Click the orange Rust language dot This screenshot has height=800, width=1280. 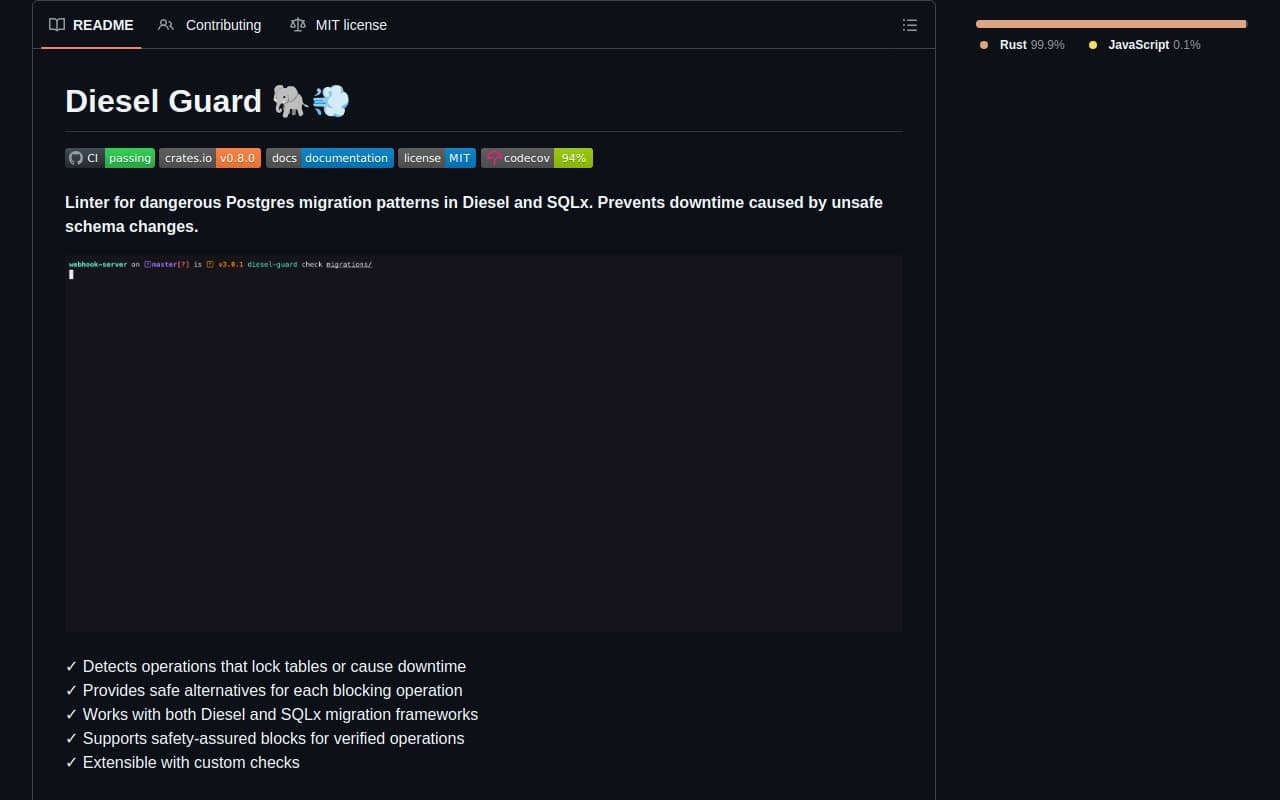984,45
